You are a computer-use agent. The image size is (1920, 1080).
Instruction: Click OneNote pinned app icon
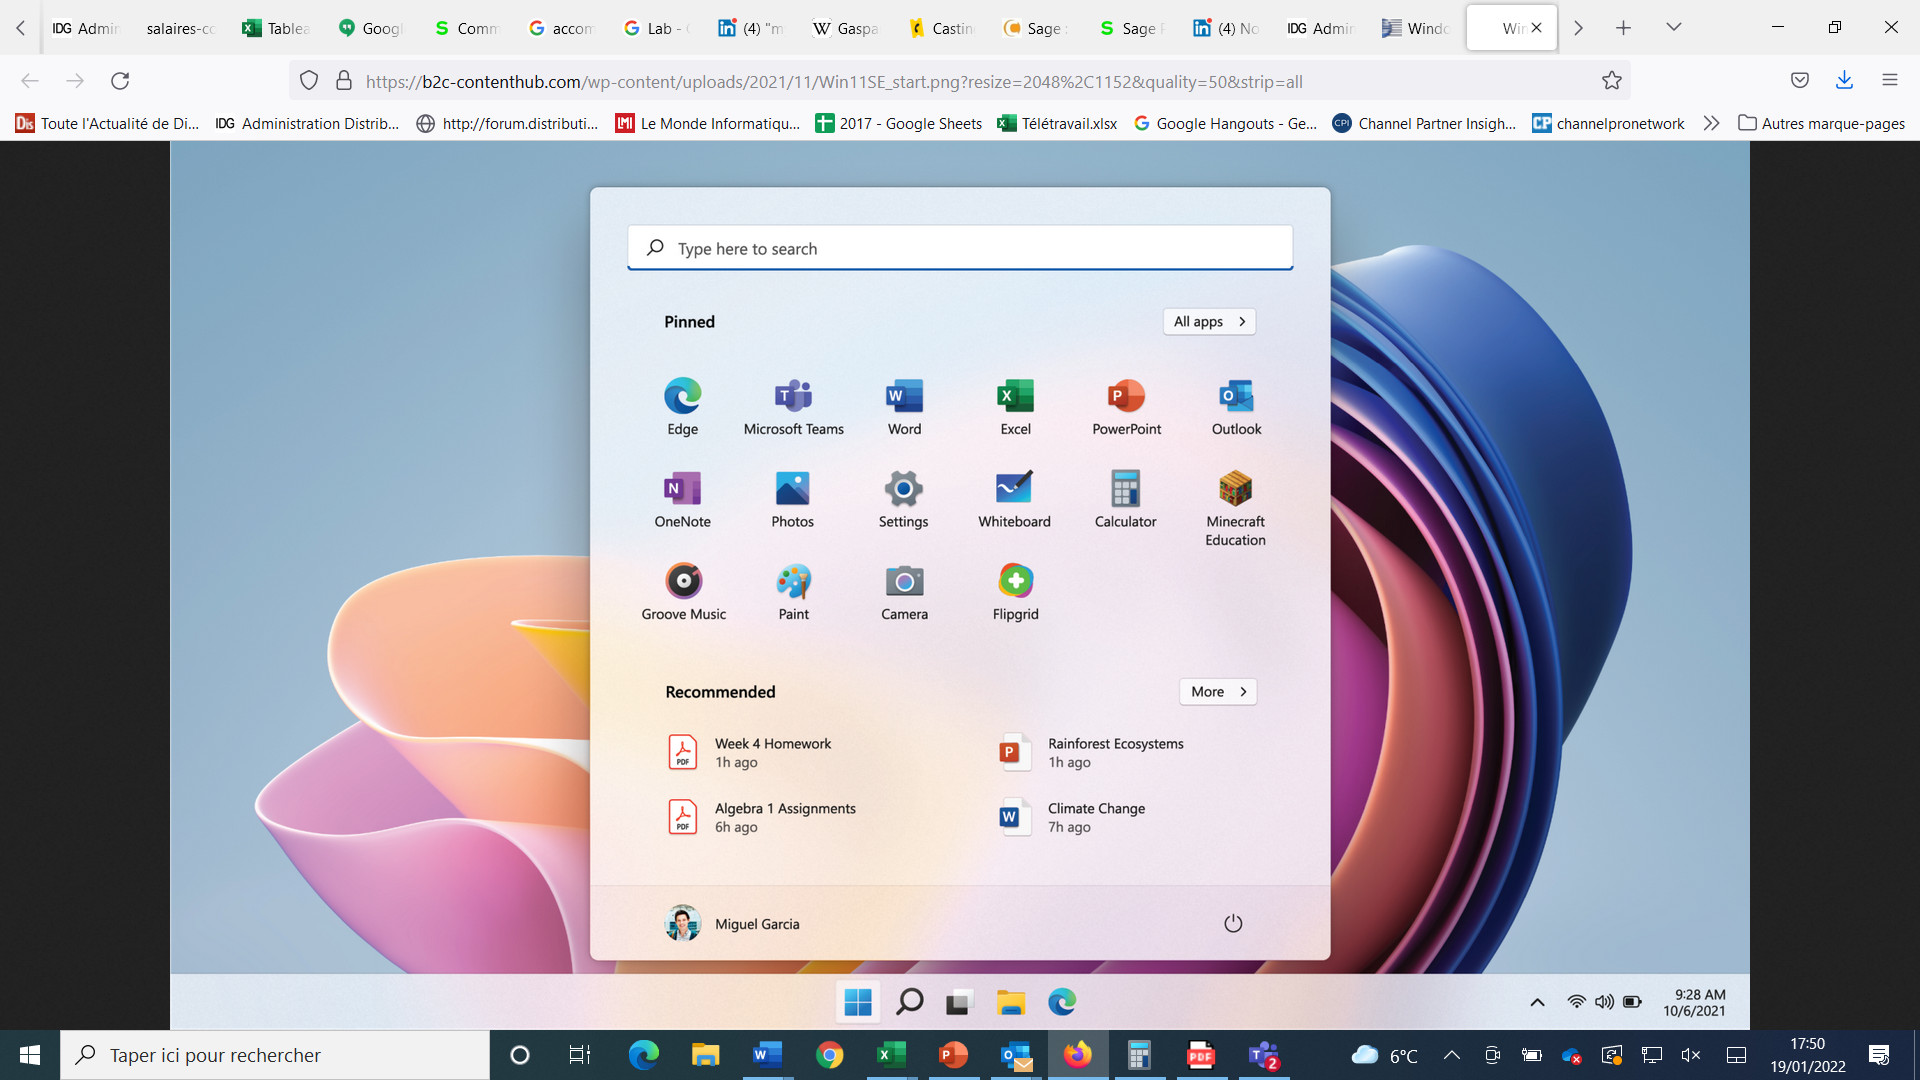(x=682, y=499)
